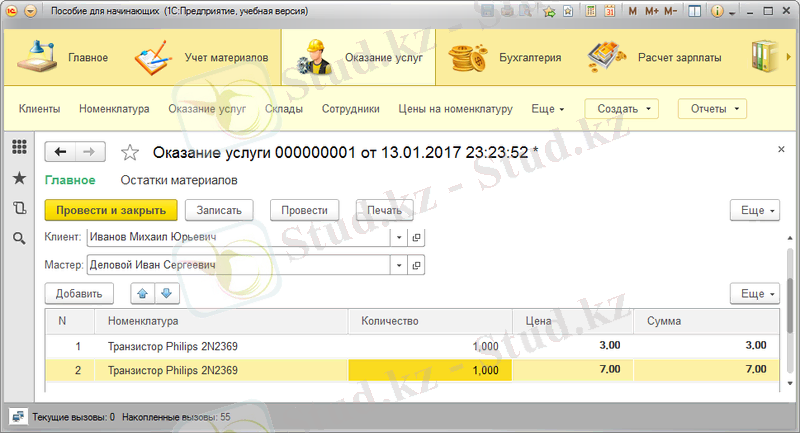
Task: Click the Добавить row button
Action: tap(79, 294)
